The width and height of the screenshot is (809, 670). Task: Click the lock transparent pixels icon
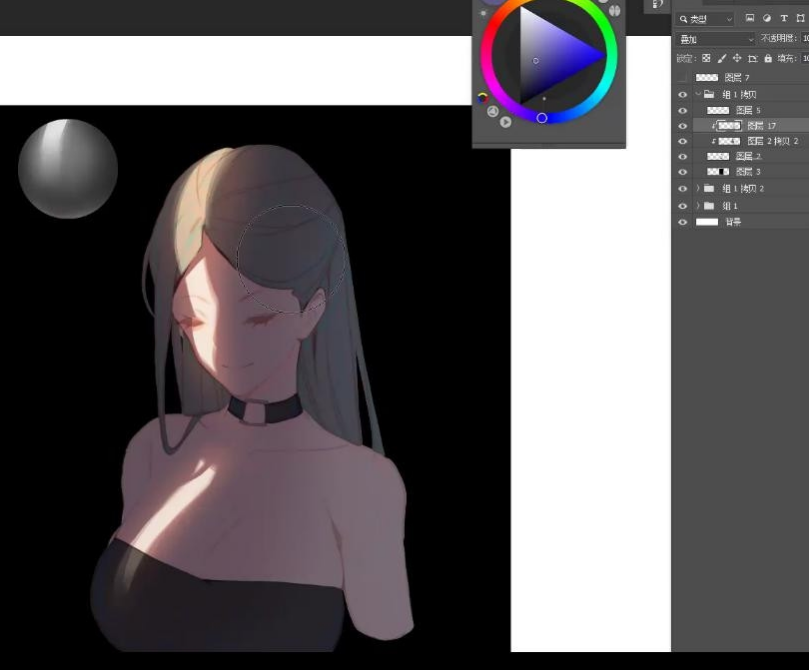tap(706, 59)
